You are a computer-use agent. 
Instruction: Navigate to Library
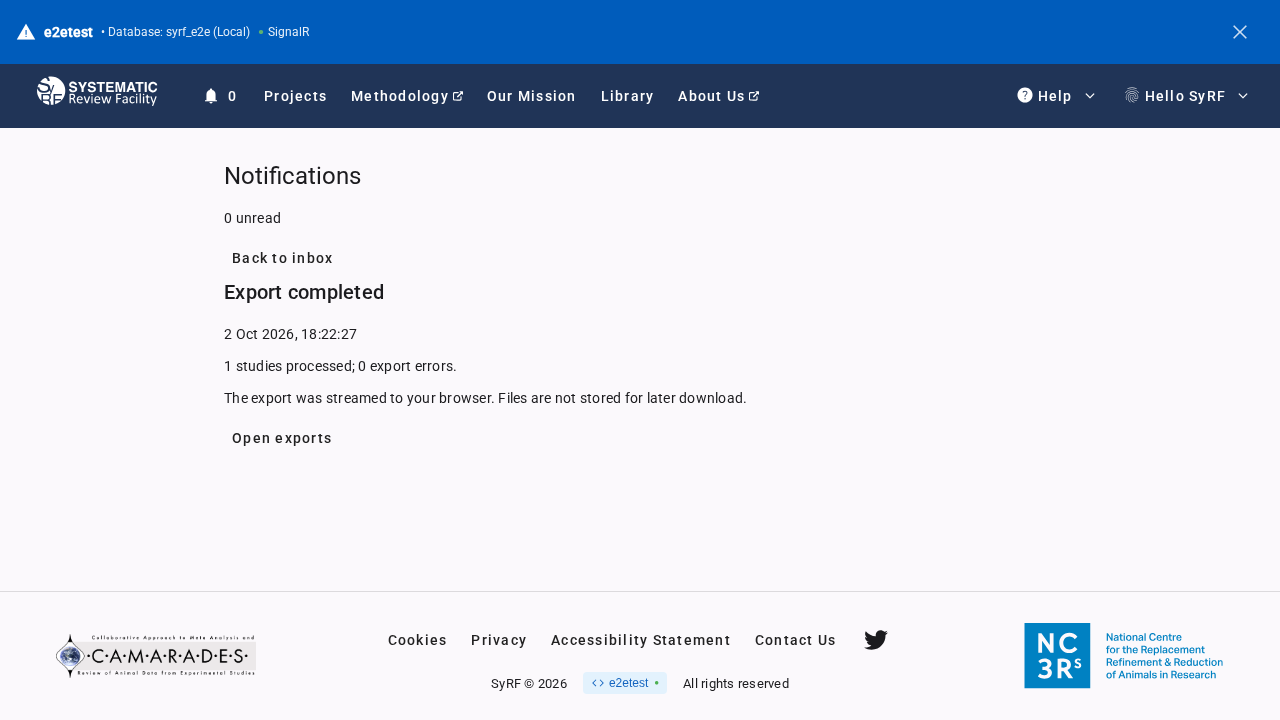627,96
